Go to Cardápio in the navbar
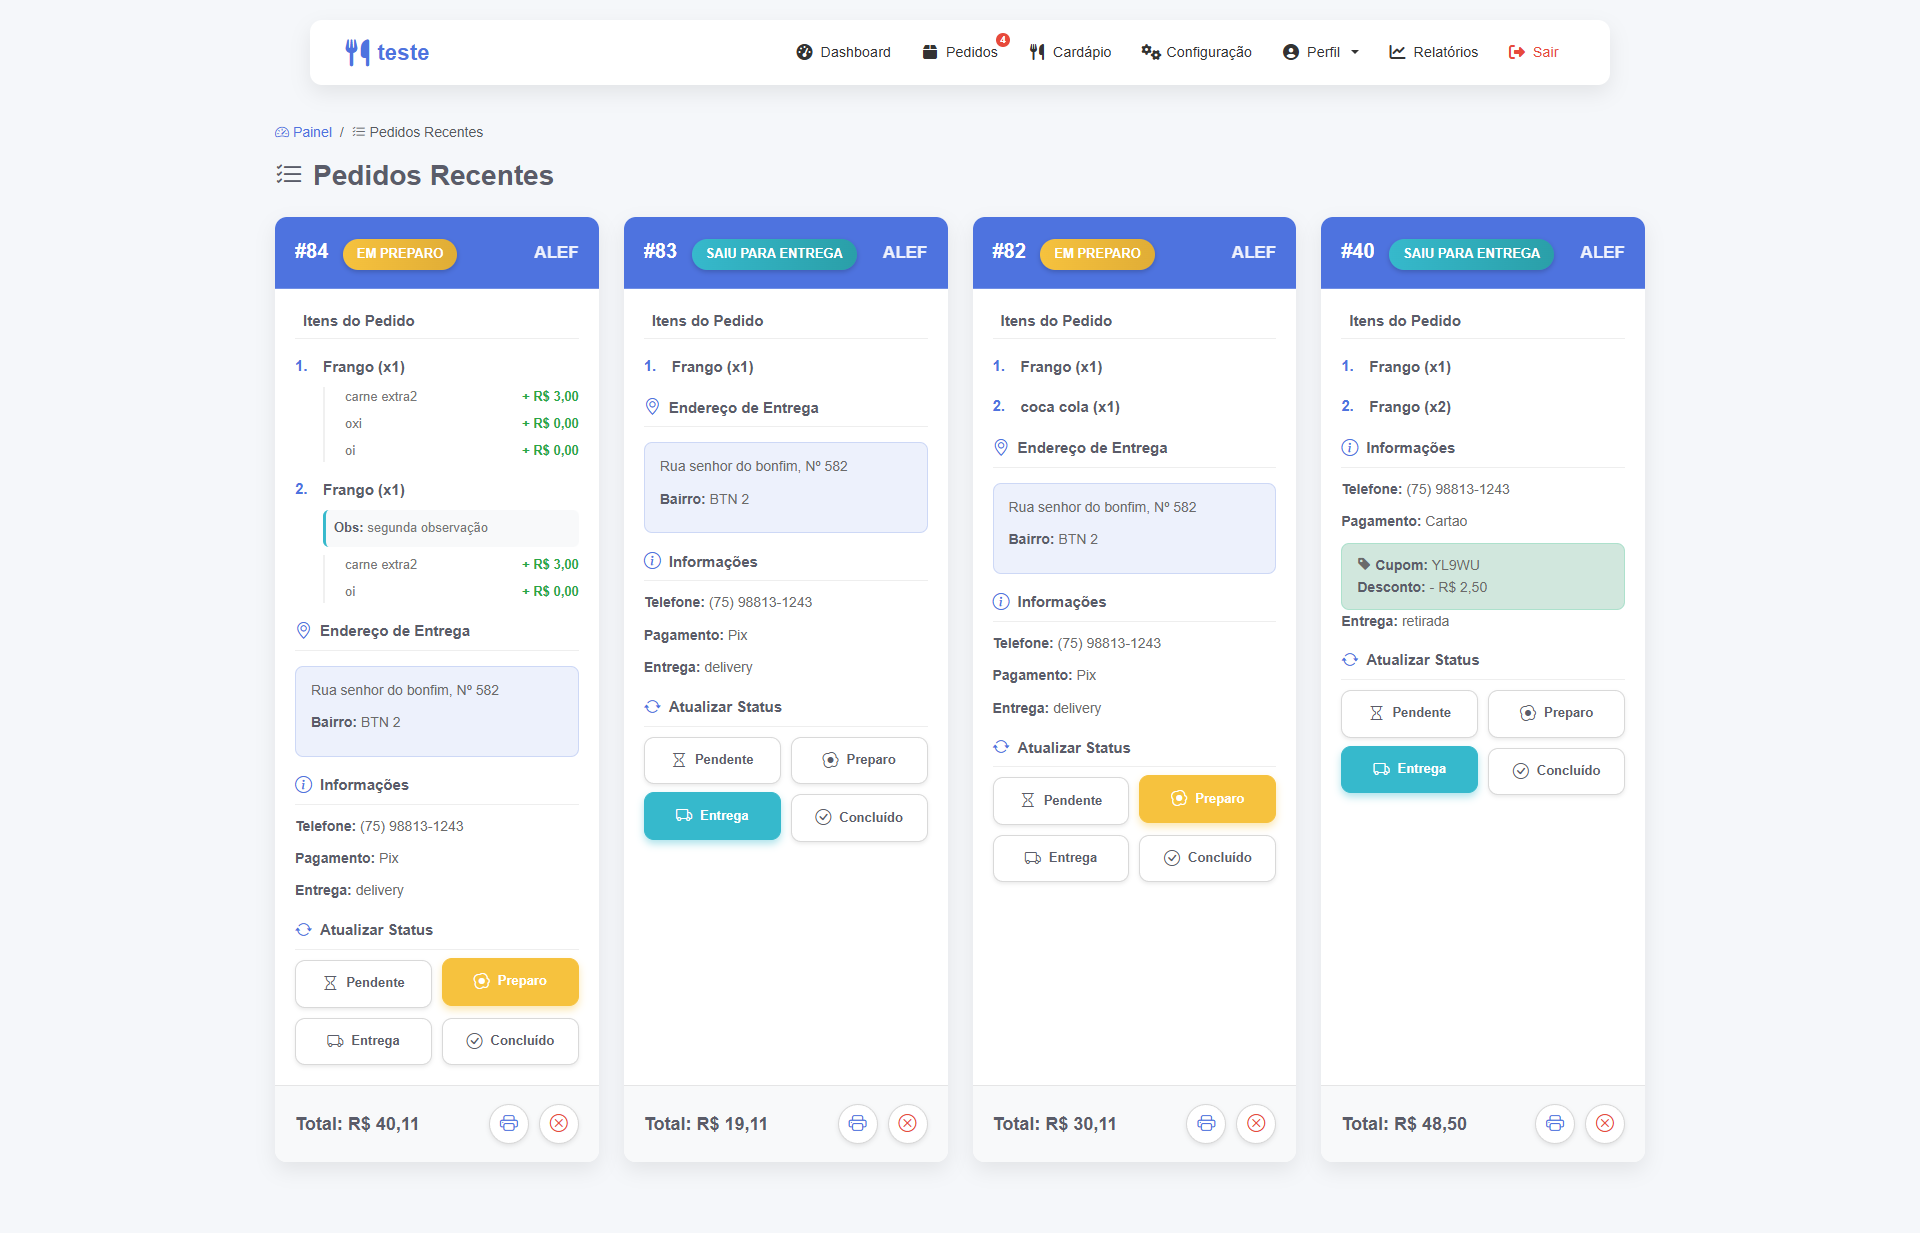The width and height of the screenshot is (1920, 1233). click(x=1070, y=52)
